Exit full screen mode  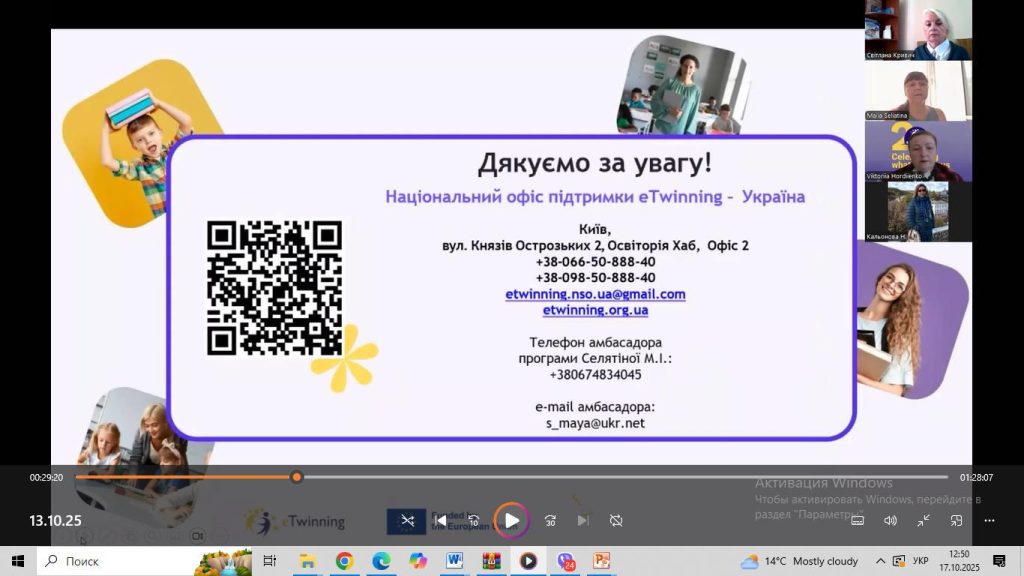pyautogui.click(x=923, y=520)
